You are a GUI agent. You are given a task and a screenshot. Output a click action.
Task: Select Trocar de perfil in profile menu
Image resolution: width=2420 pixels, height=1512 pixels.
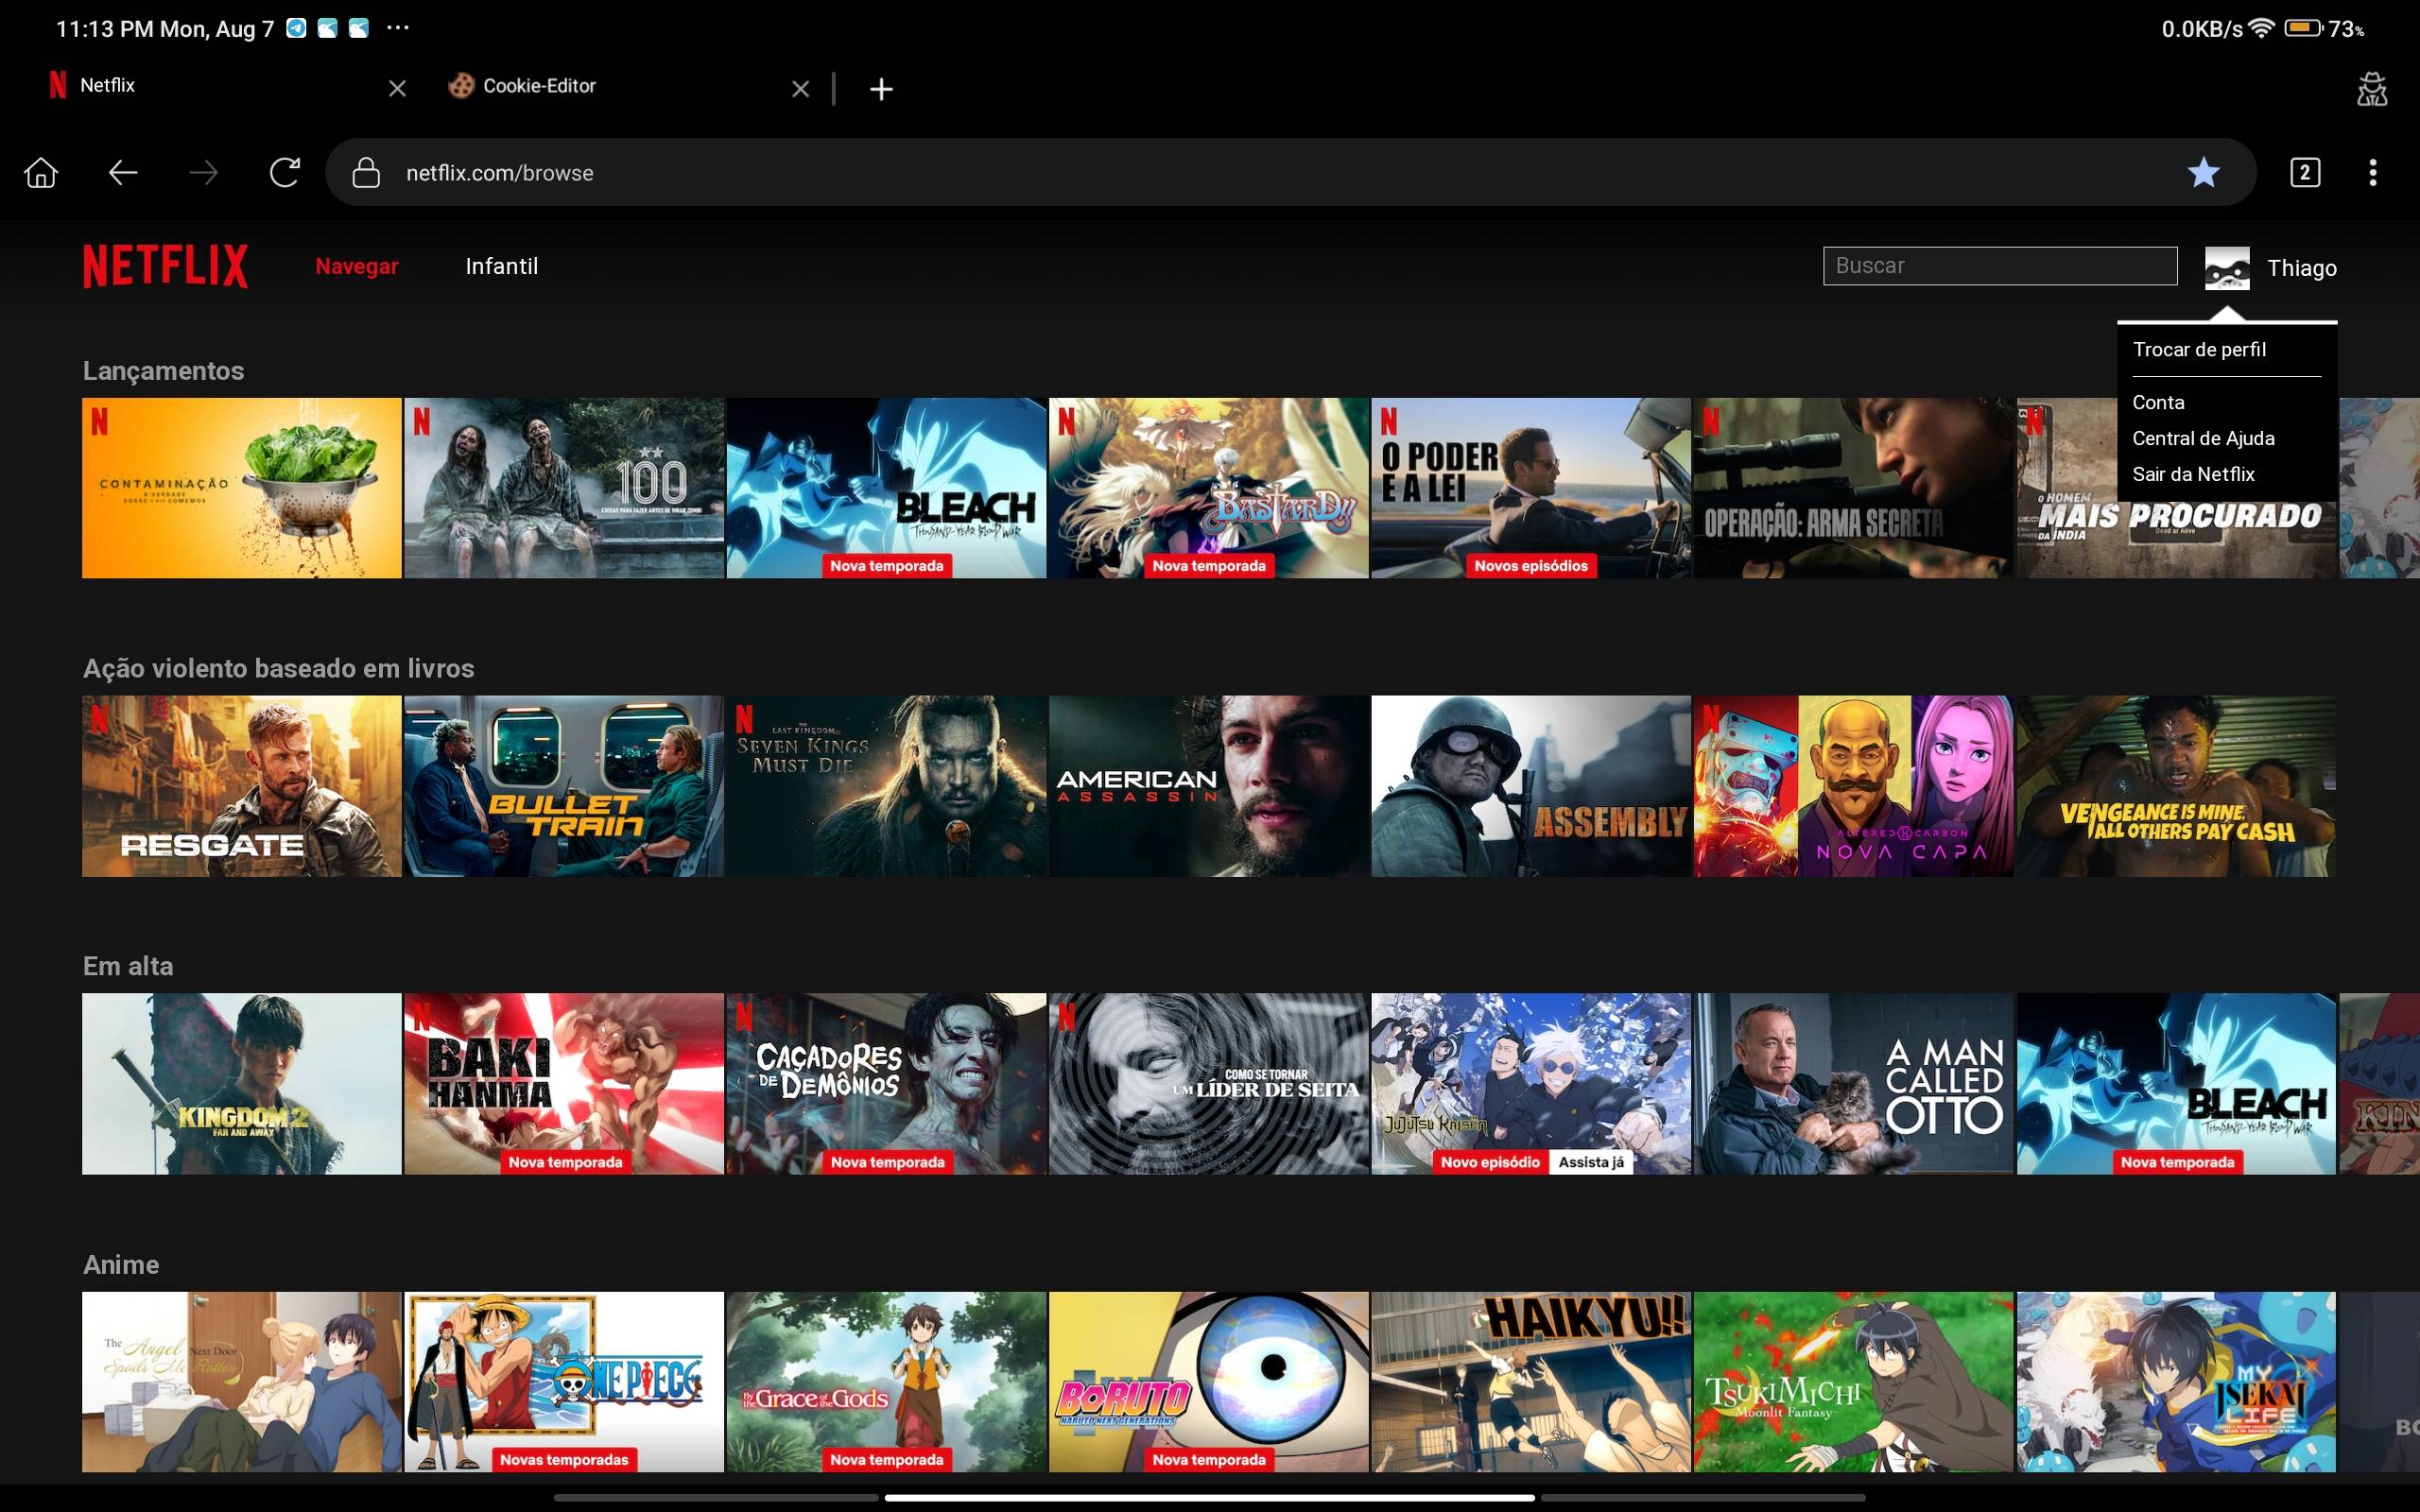2198,350
